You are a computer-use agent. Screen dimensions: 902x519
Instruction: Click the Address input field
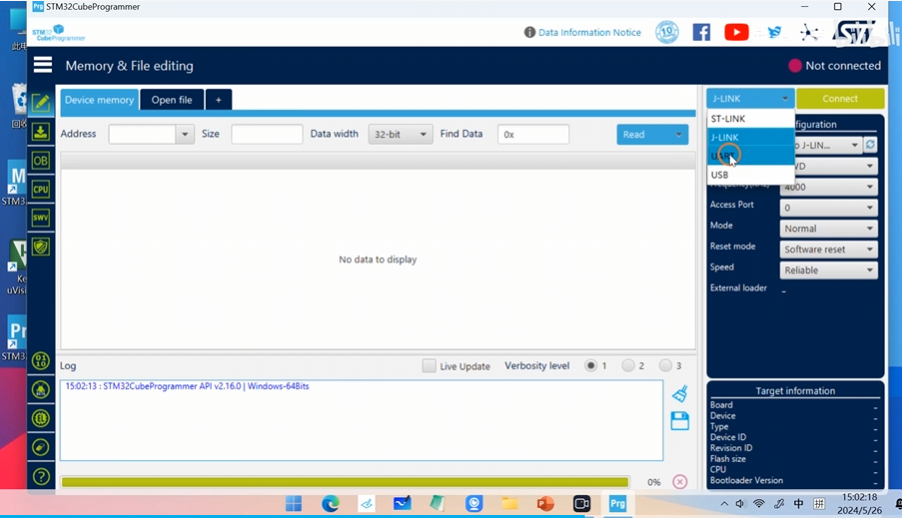pyautogui.click(x=142, y=134)
